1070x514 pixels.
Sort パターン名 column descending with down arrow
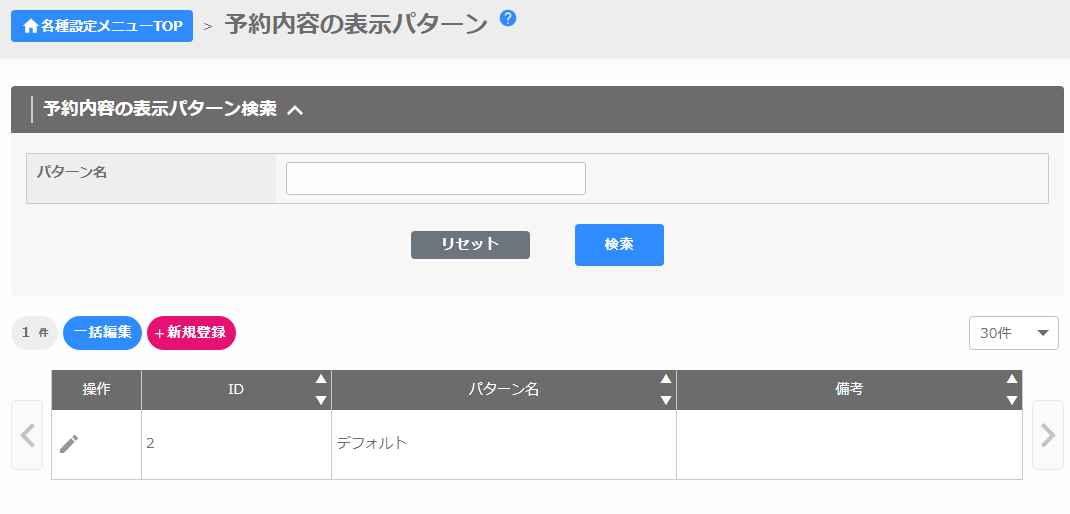click(666, 400)
